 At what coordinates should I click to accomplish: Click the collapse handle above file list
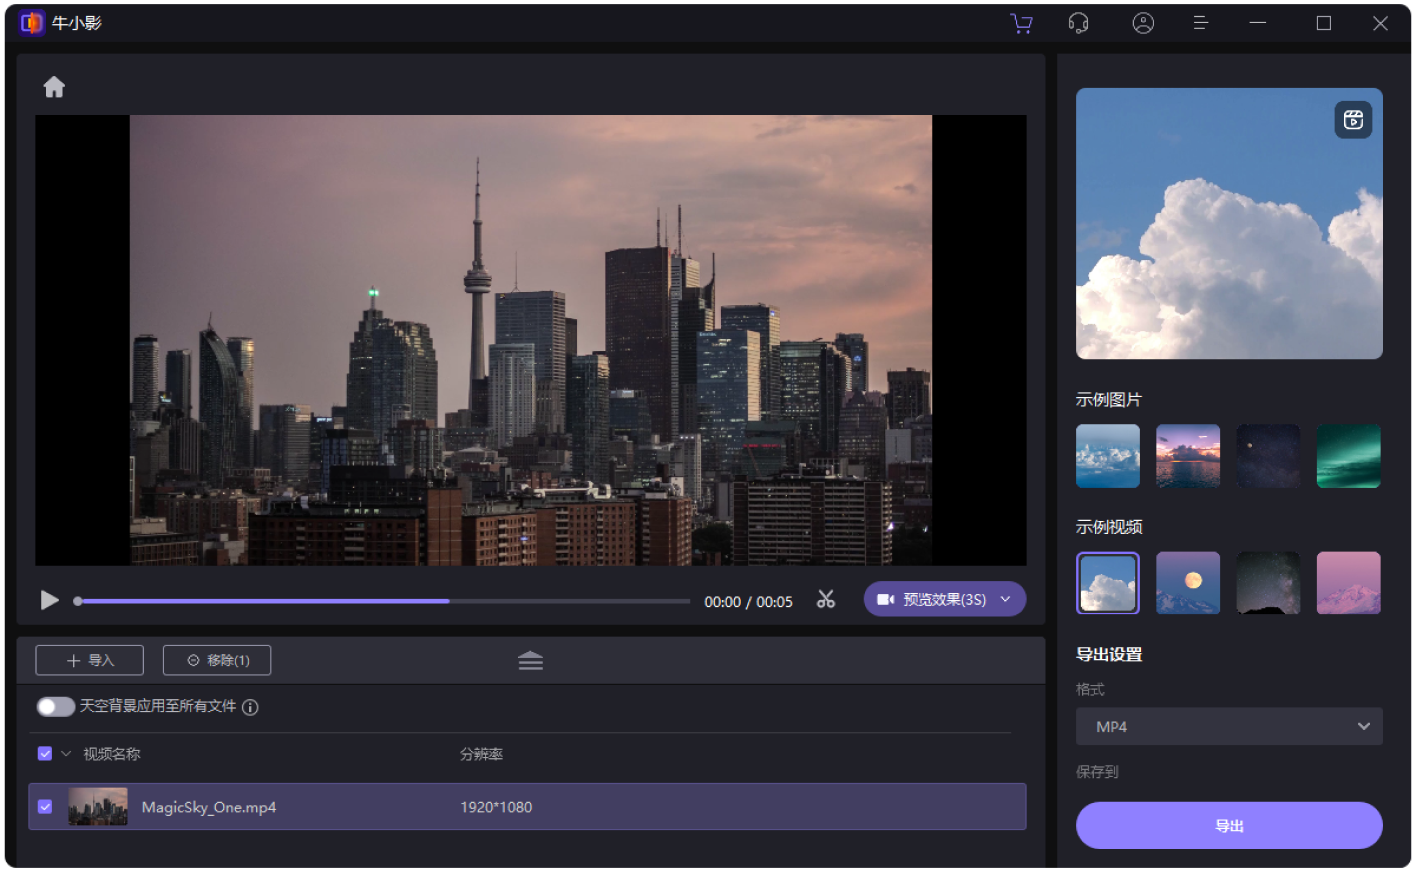pyautogui.click(x=530, y=660)
